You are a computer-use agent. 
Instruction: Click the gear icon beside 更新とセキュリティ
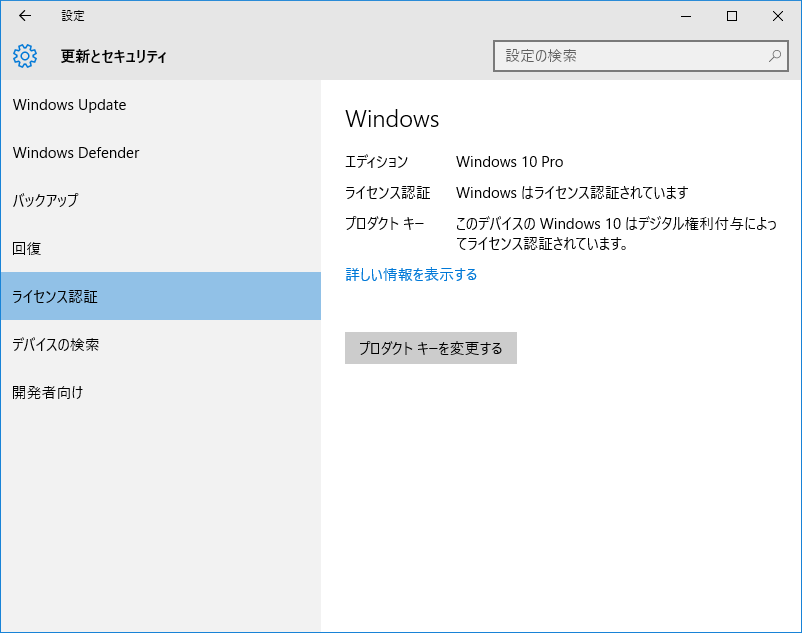click(x=25, y=56)
